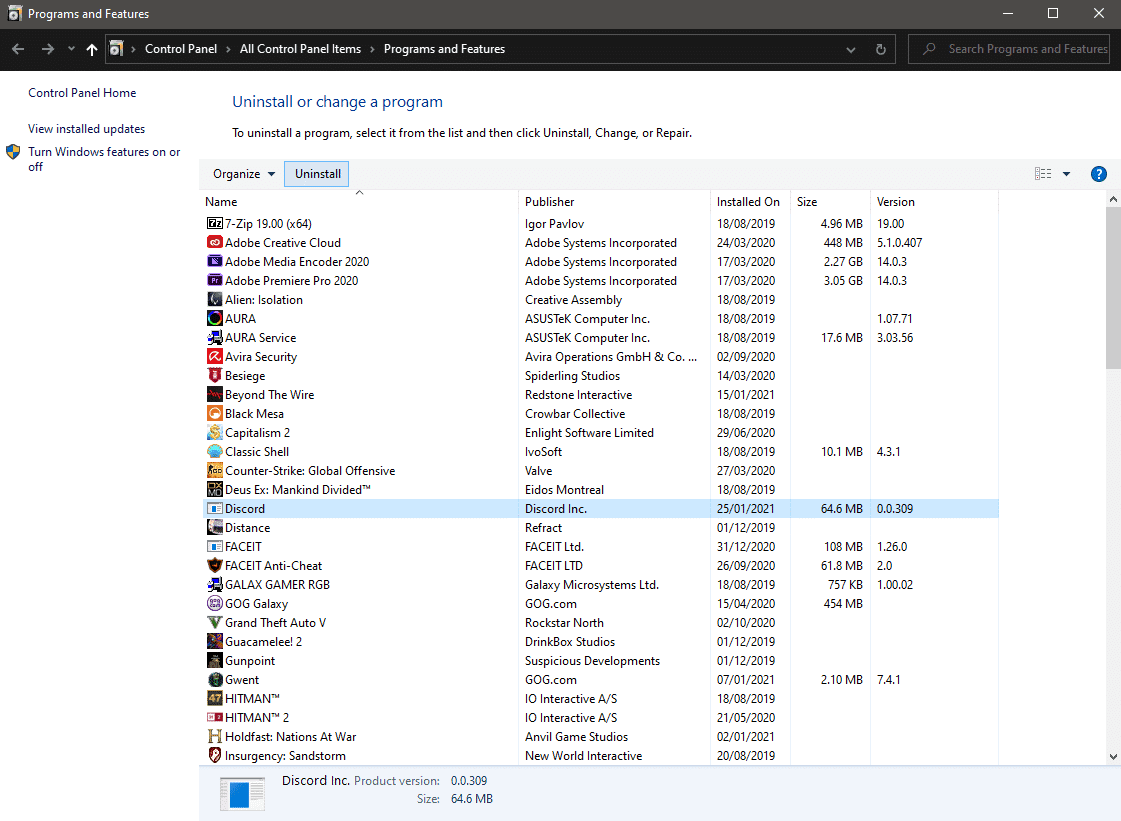Screen dimensions: 1121x821
Task: Select the GALAX GAMER RGB row
Action: point(601,584)
